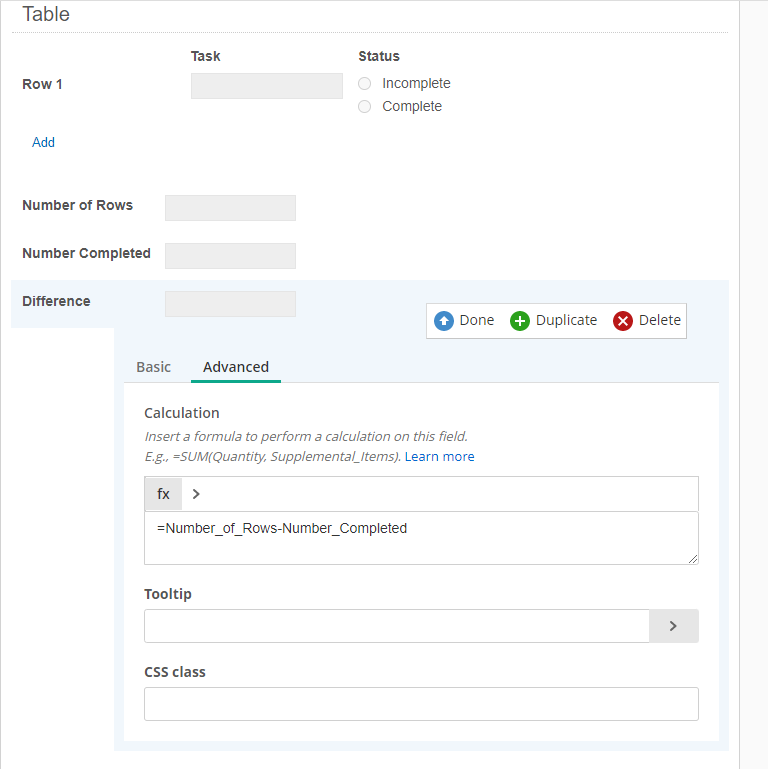This screenshot has height=769, width=768.
Task: Click the Difference field box
Action: pyautogui.click(x=230, y=304)
